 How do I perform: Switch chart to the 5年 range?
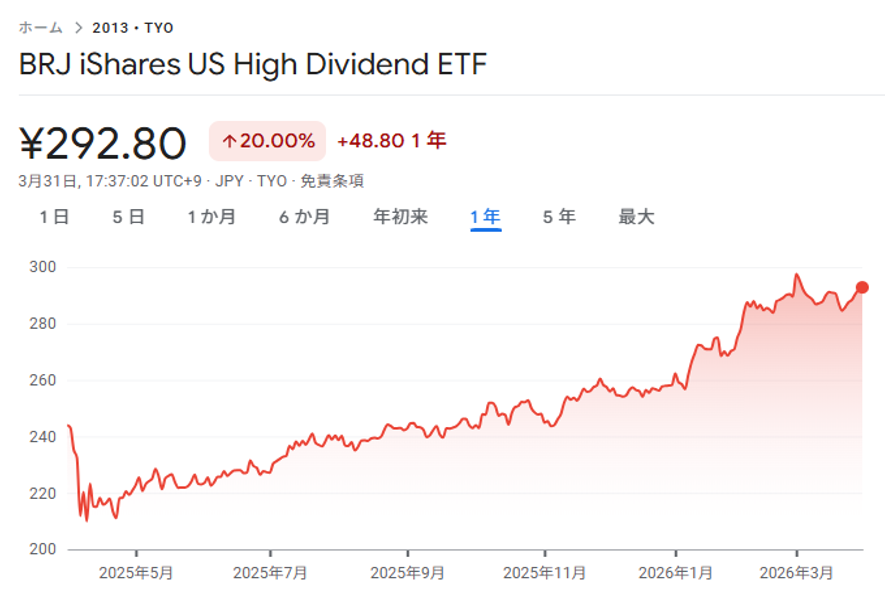[x=559, y=217]
